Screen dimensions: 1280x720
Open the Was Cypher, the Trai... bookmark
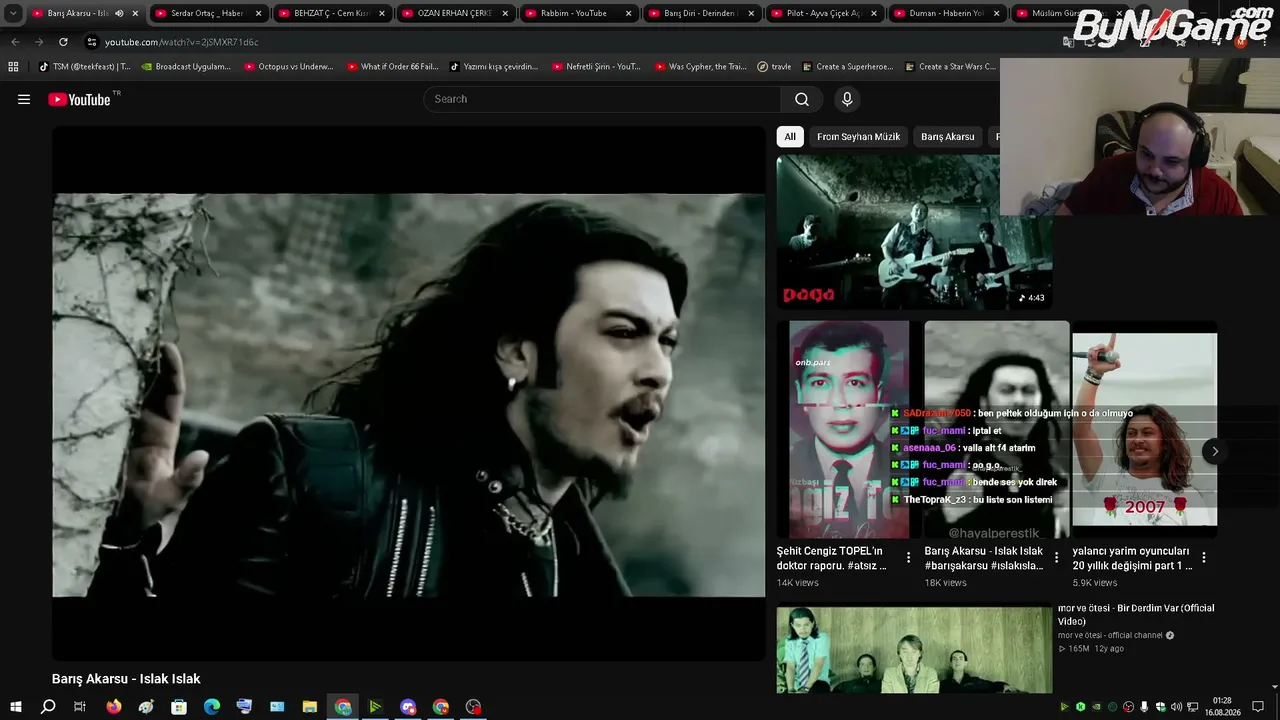(700, 67)
